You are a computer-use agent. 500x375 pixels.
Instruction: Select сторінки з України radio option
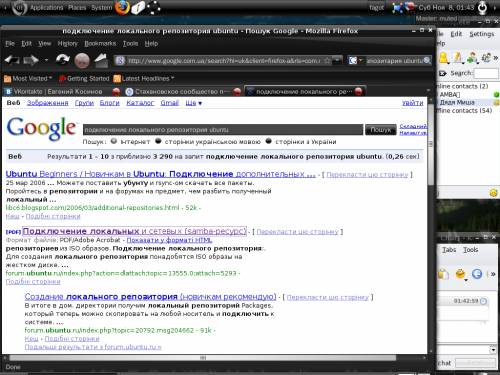point(269,141)
